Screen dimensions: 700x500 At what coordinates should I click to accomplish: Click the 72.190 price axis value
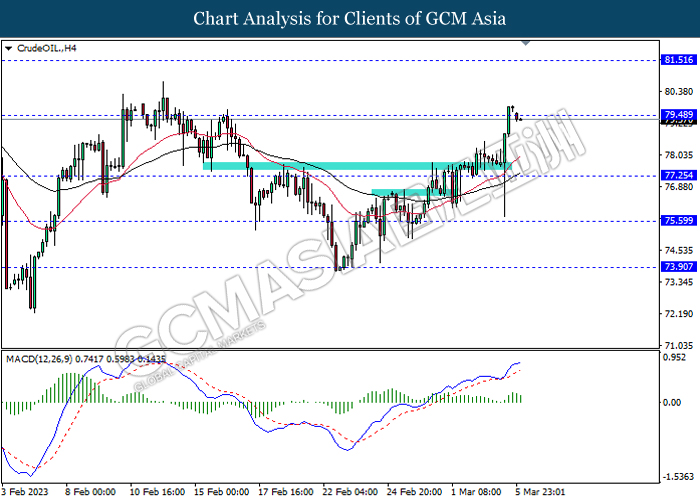click(679, 314)
